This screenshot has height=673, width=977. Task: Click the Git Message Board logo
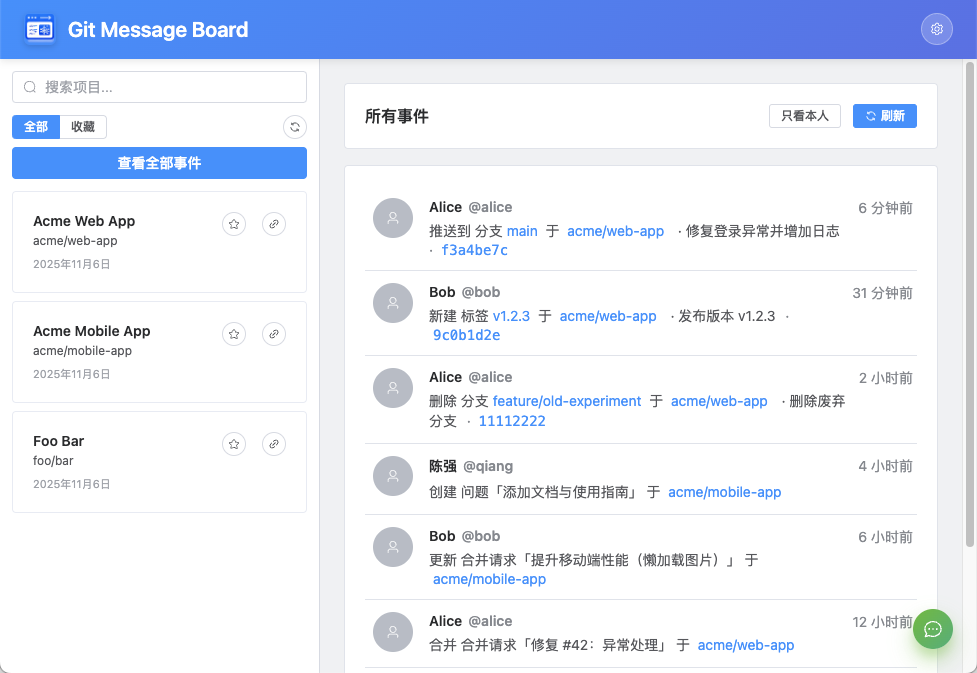tap(40, 30)
